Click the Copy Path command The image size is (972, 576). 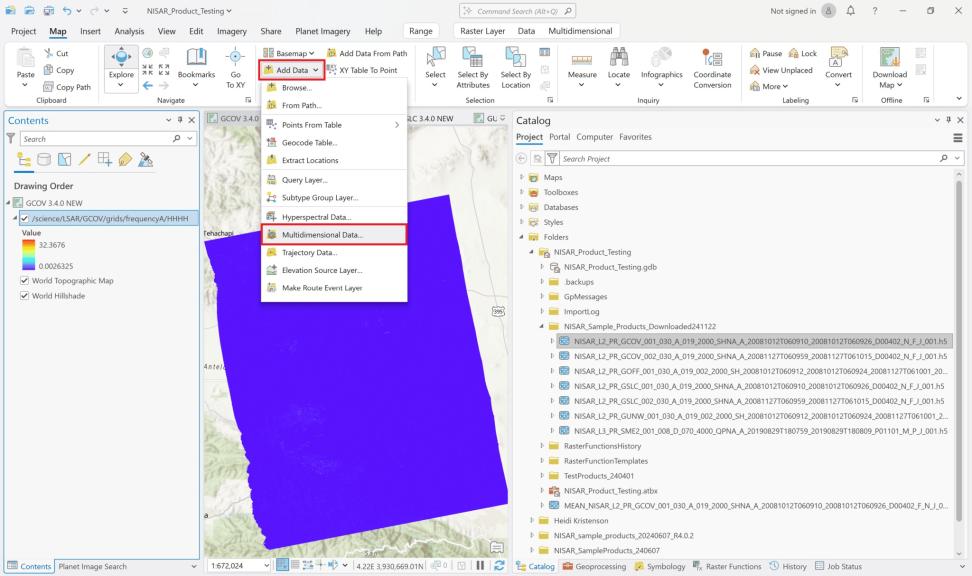(67, 87)
